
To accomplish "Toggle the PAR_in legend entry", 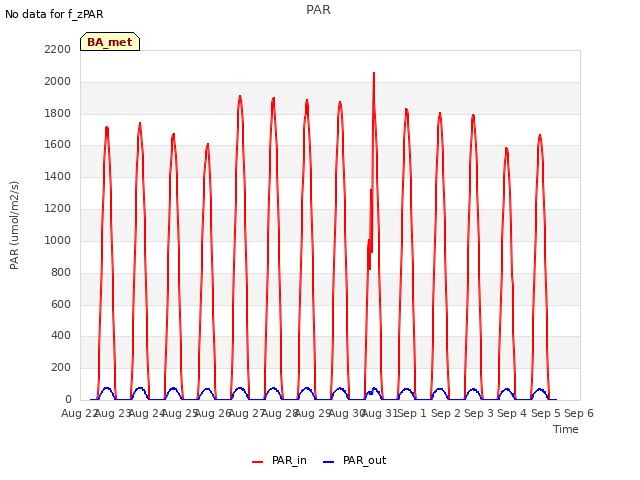I will [279, 460].
